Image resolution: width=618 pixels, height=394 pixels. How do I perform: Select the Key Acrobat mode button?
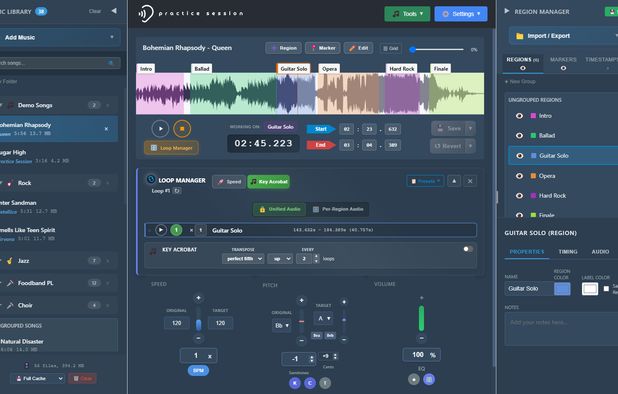[x=269, y=182]
